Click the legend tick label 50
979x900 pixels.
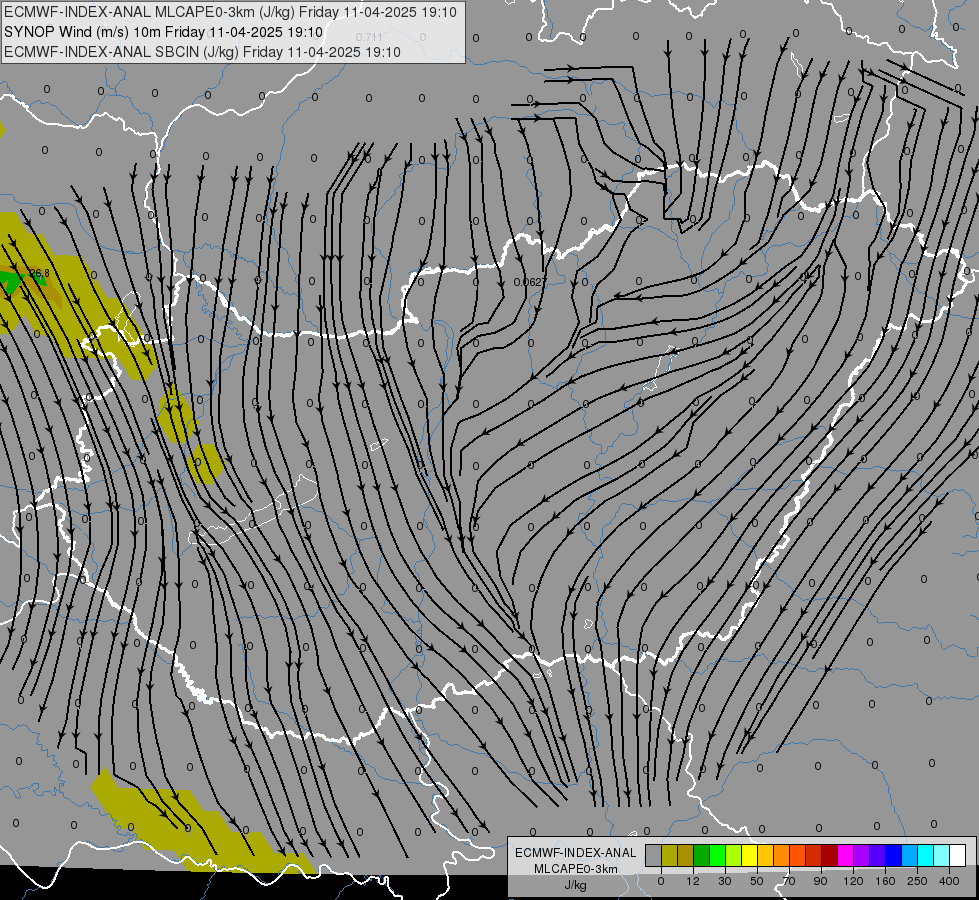(x=757, y=881)
